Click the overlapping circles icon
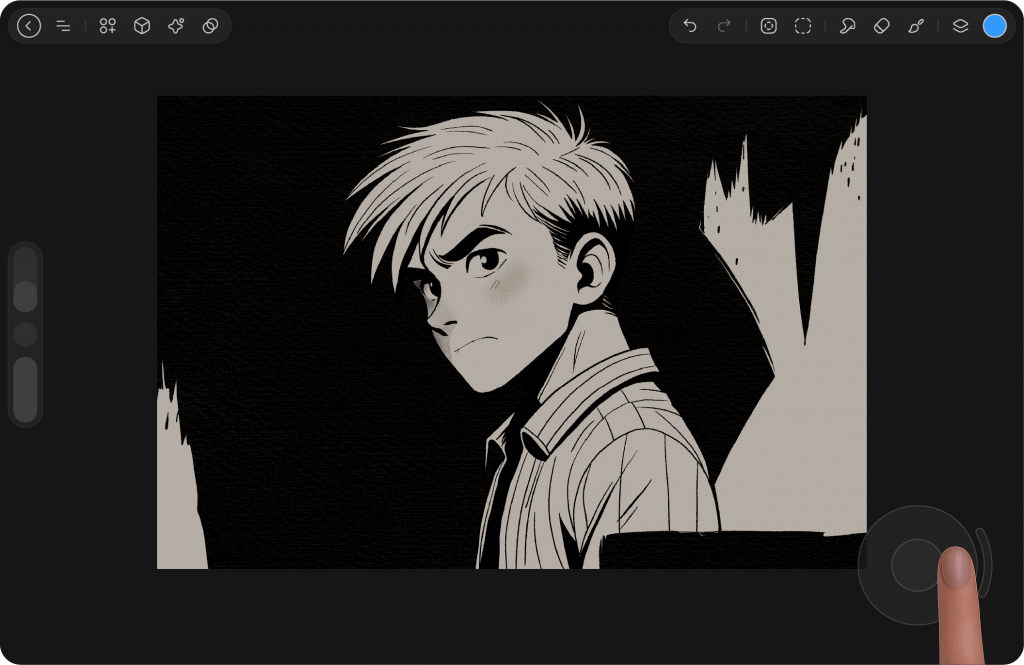Screen dimensions: 1024x665 (210, 26)
